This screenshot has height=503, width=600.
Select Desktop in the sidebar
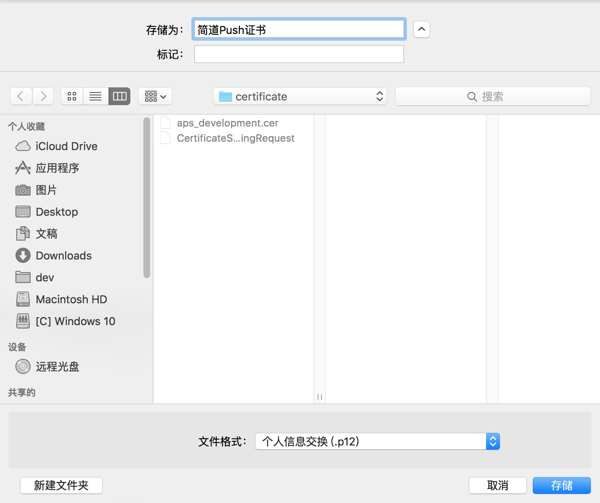coord(46,212)
